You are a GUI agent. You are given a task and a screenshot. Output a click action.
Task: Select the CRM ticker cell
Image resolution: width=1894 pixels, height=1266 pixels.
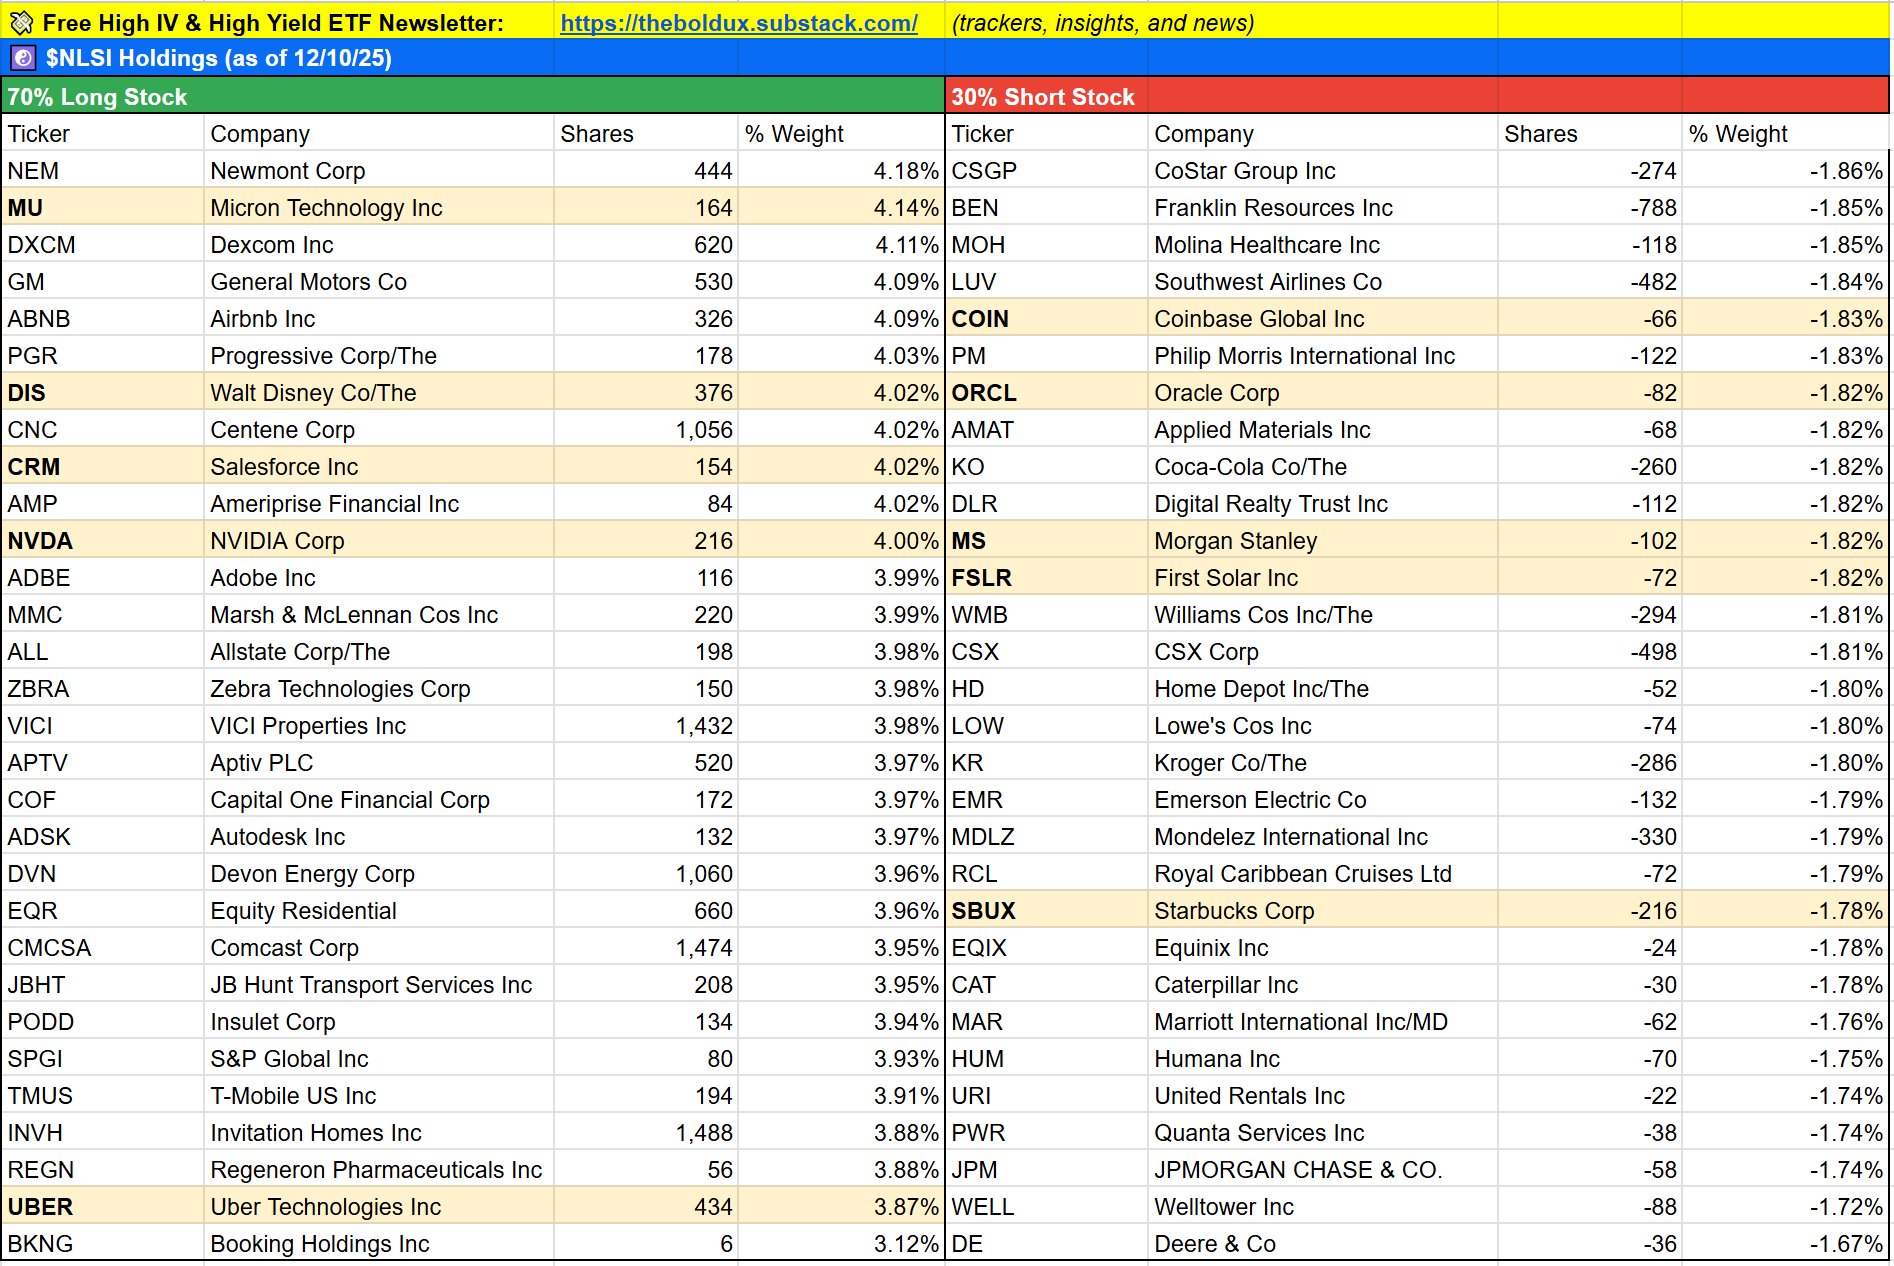(x=103, y=467)
